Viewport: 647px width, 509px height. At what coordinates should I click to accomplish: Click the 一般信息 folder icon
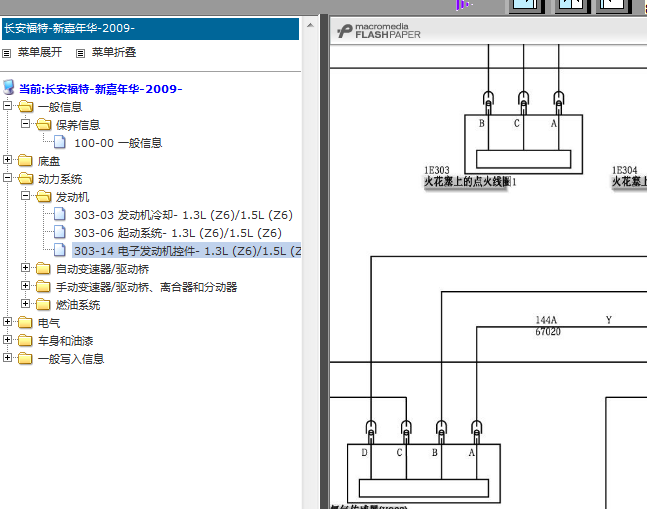click(25, 106)
